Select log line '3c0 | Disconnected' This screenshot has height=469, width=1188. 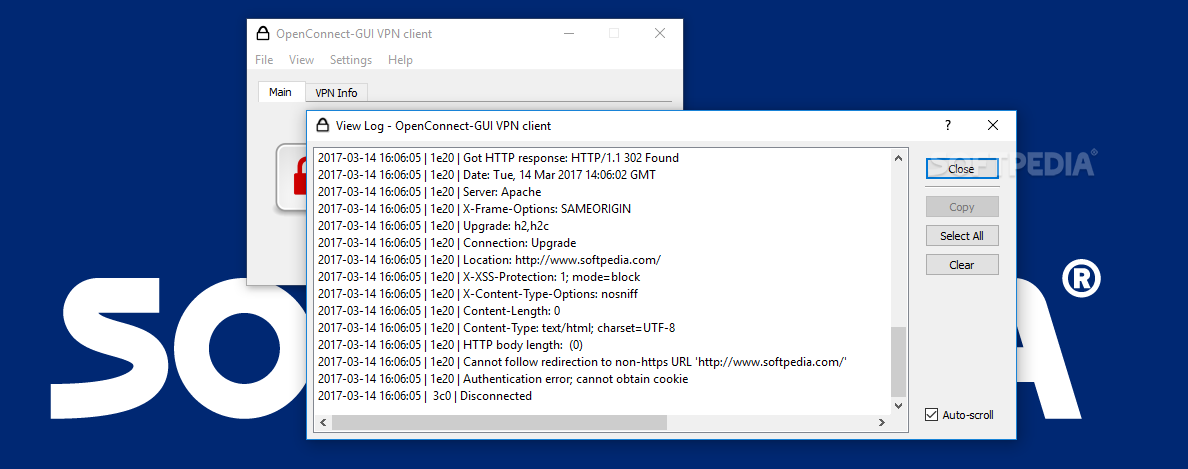tap(425, 396)
